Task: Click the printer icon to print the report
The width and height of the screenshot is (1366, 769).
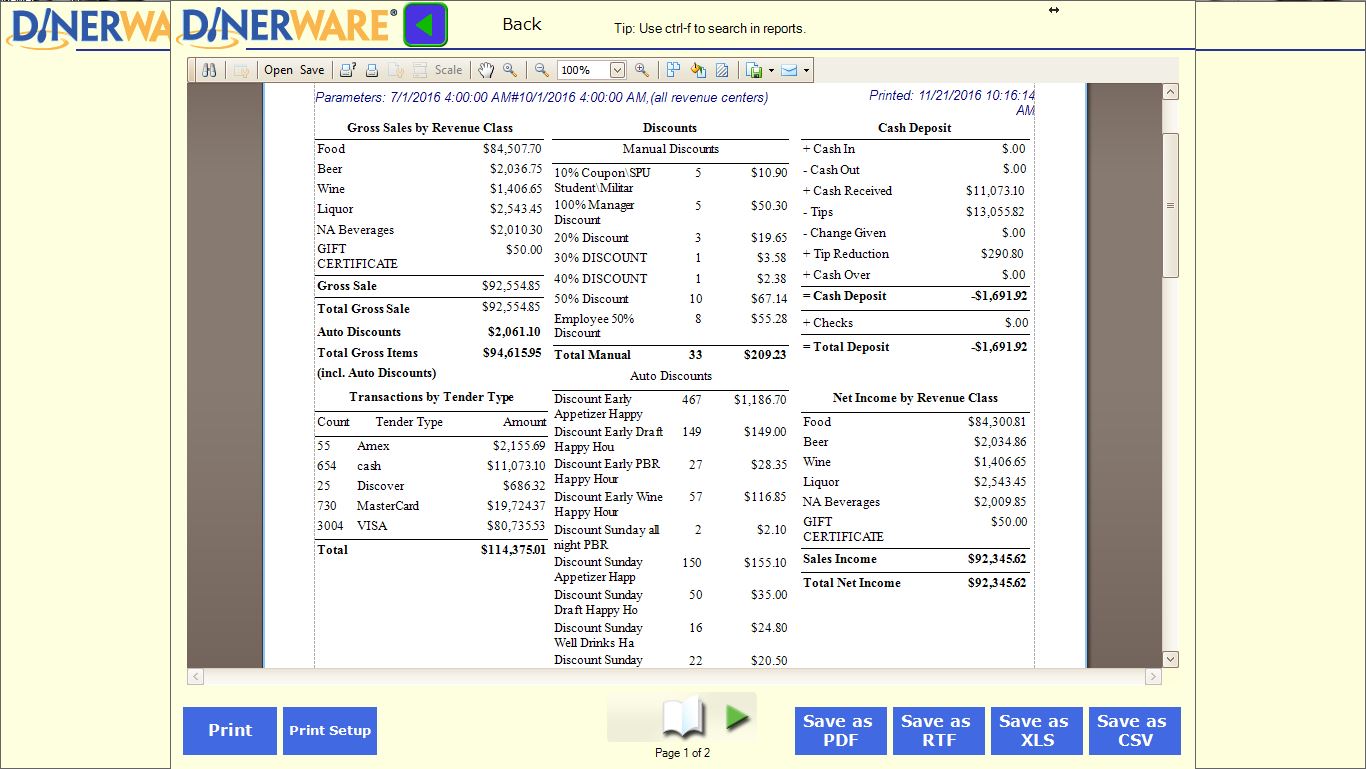Action: [x=371, y=70]
